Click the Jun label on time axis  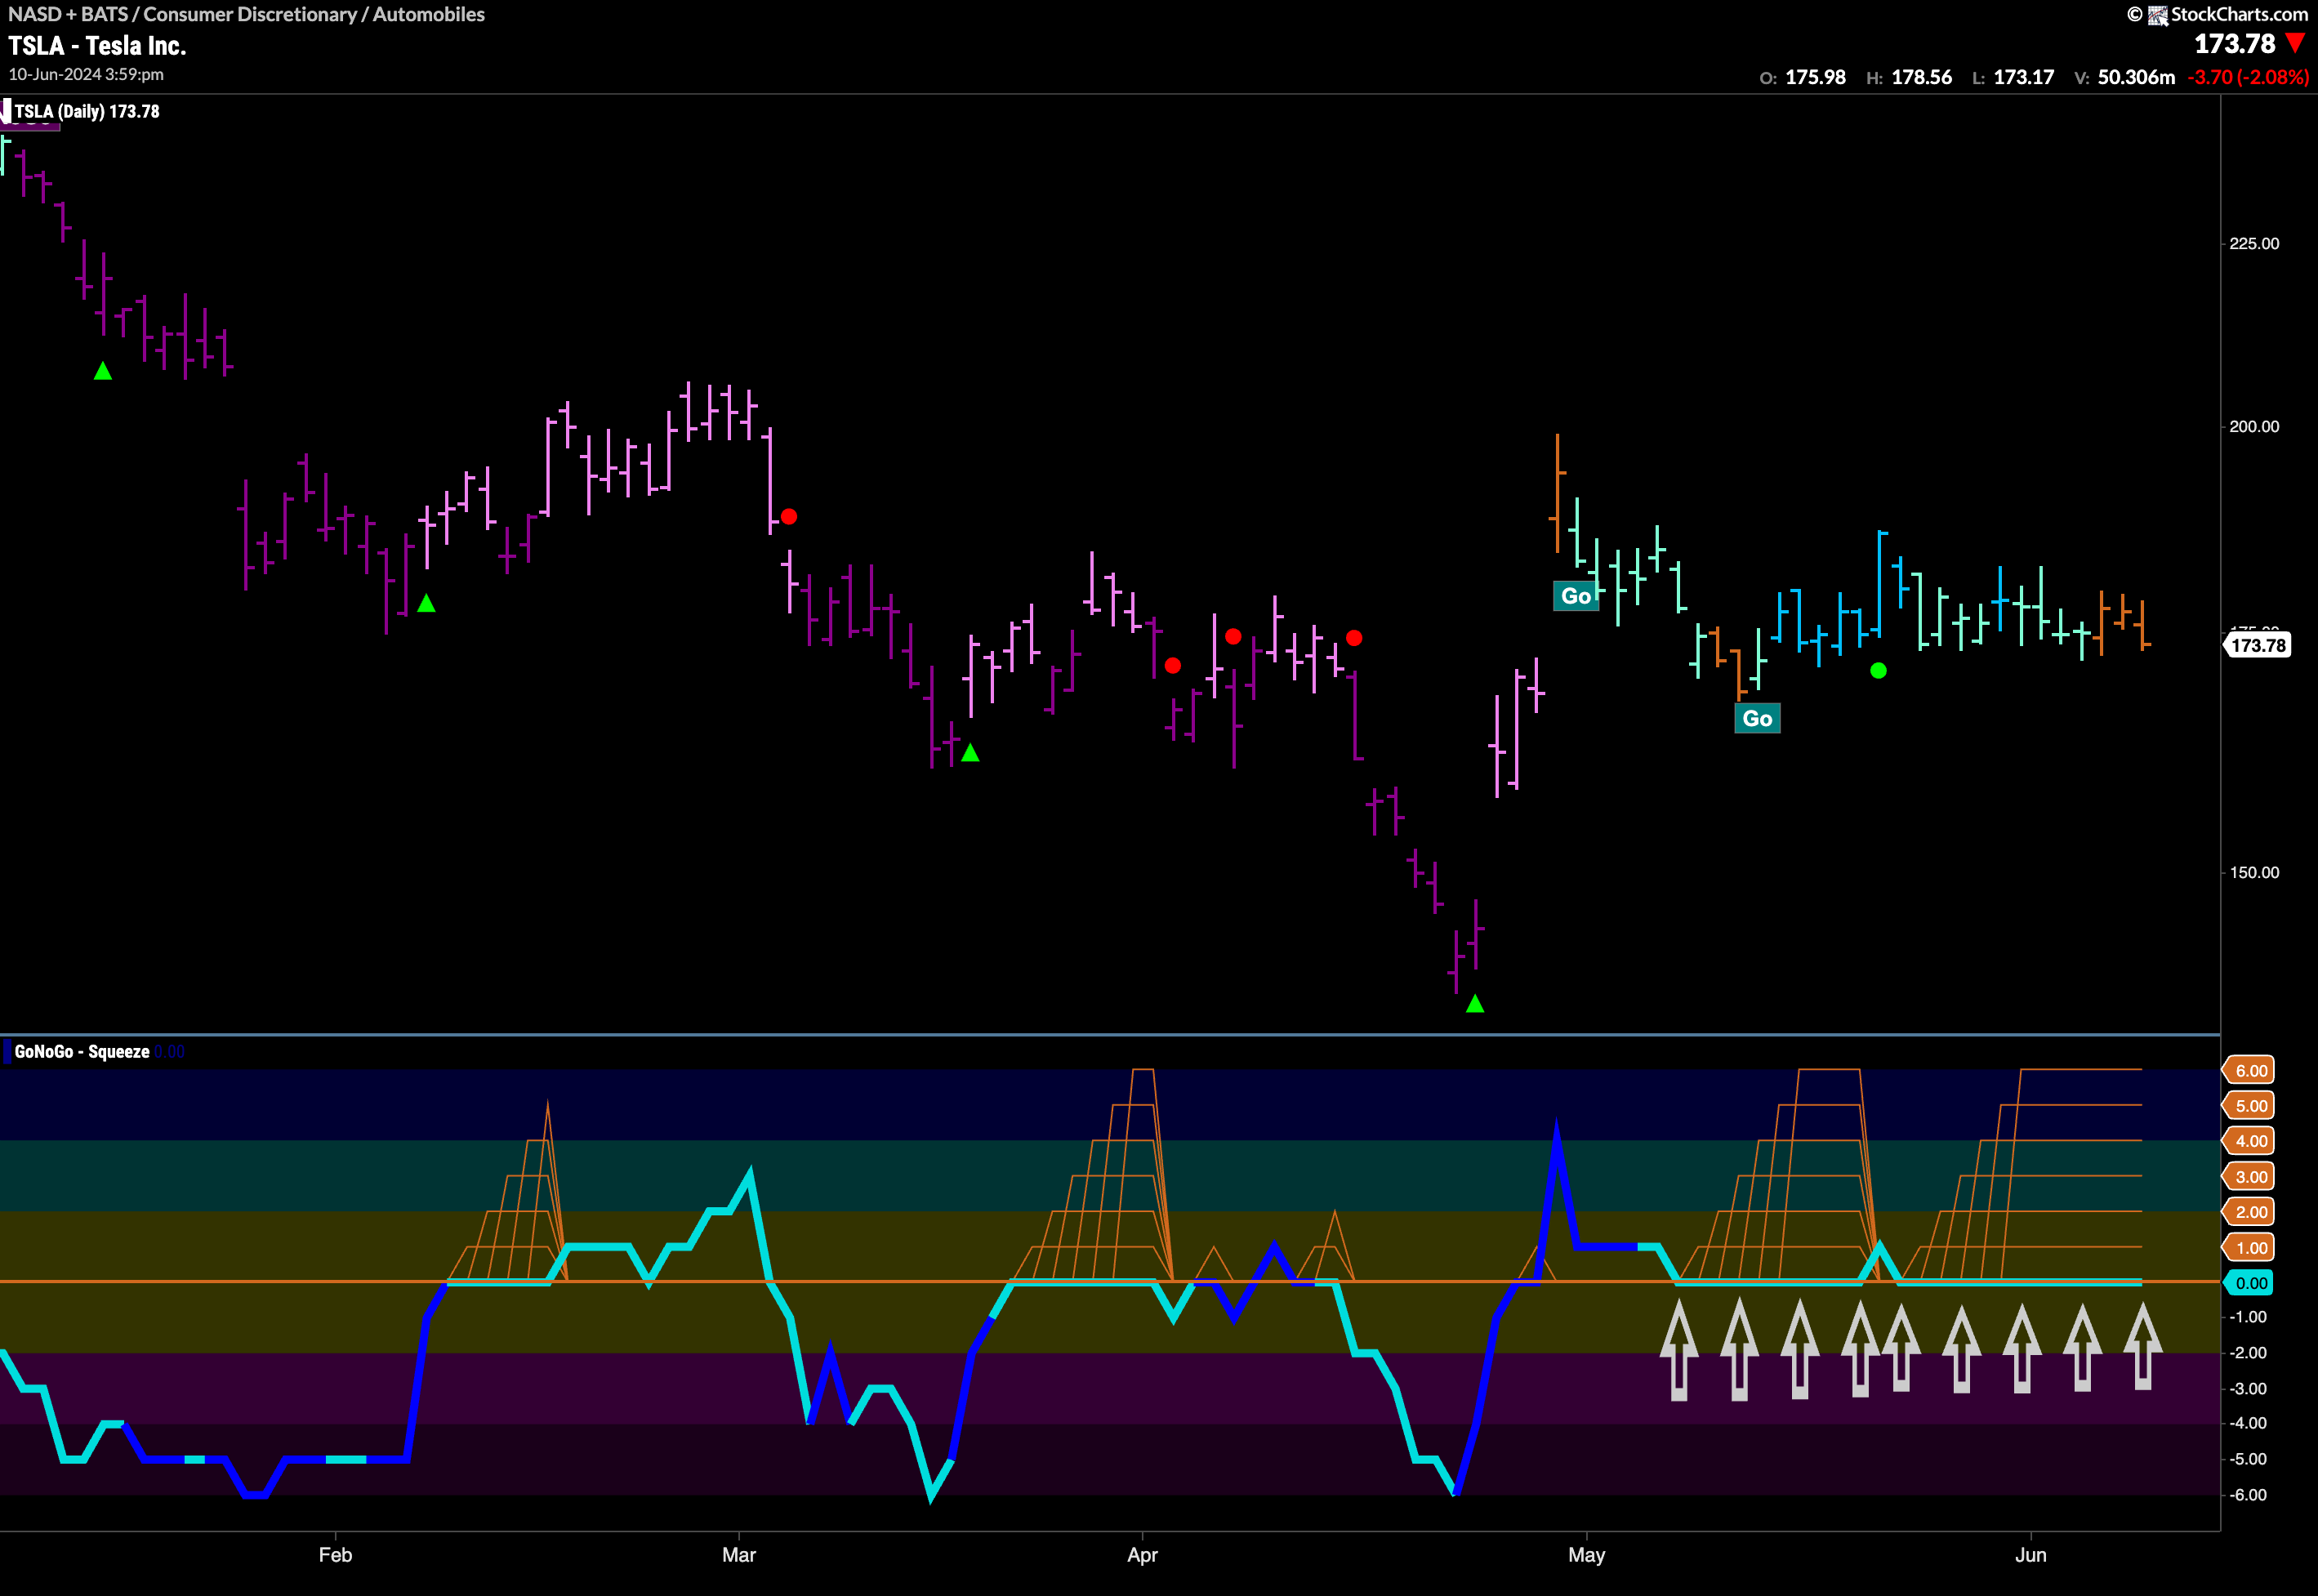2030,1555
